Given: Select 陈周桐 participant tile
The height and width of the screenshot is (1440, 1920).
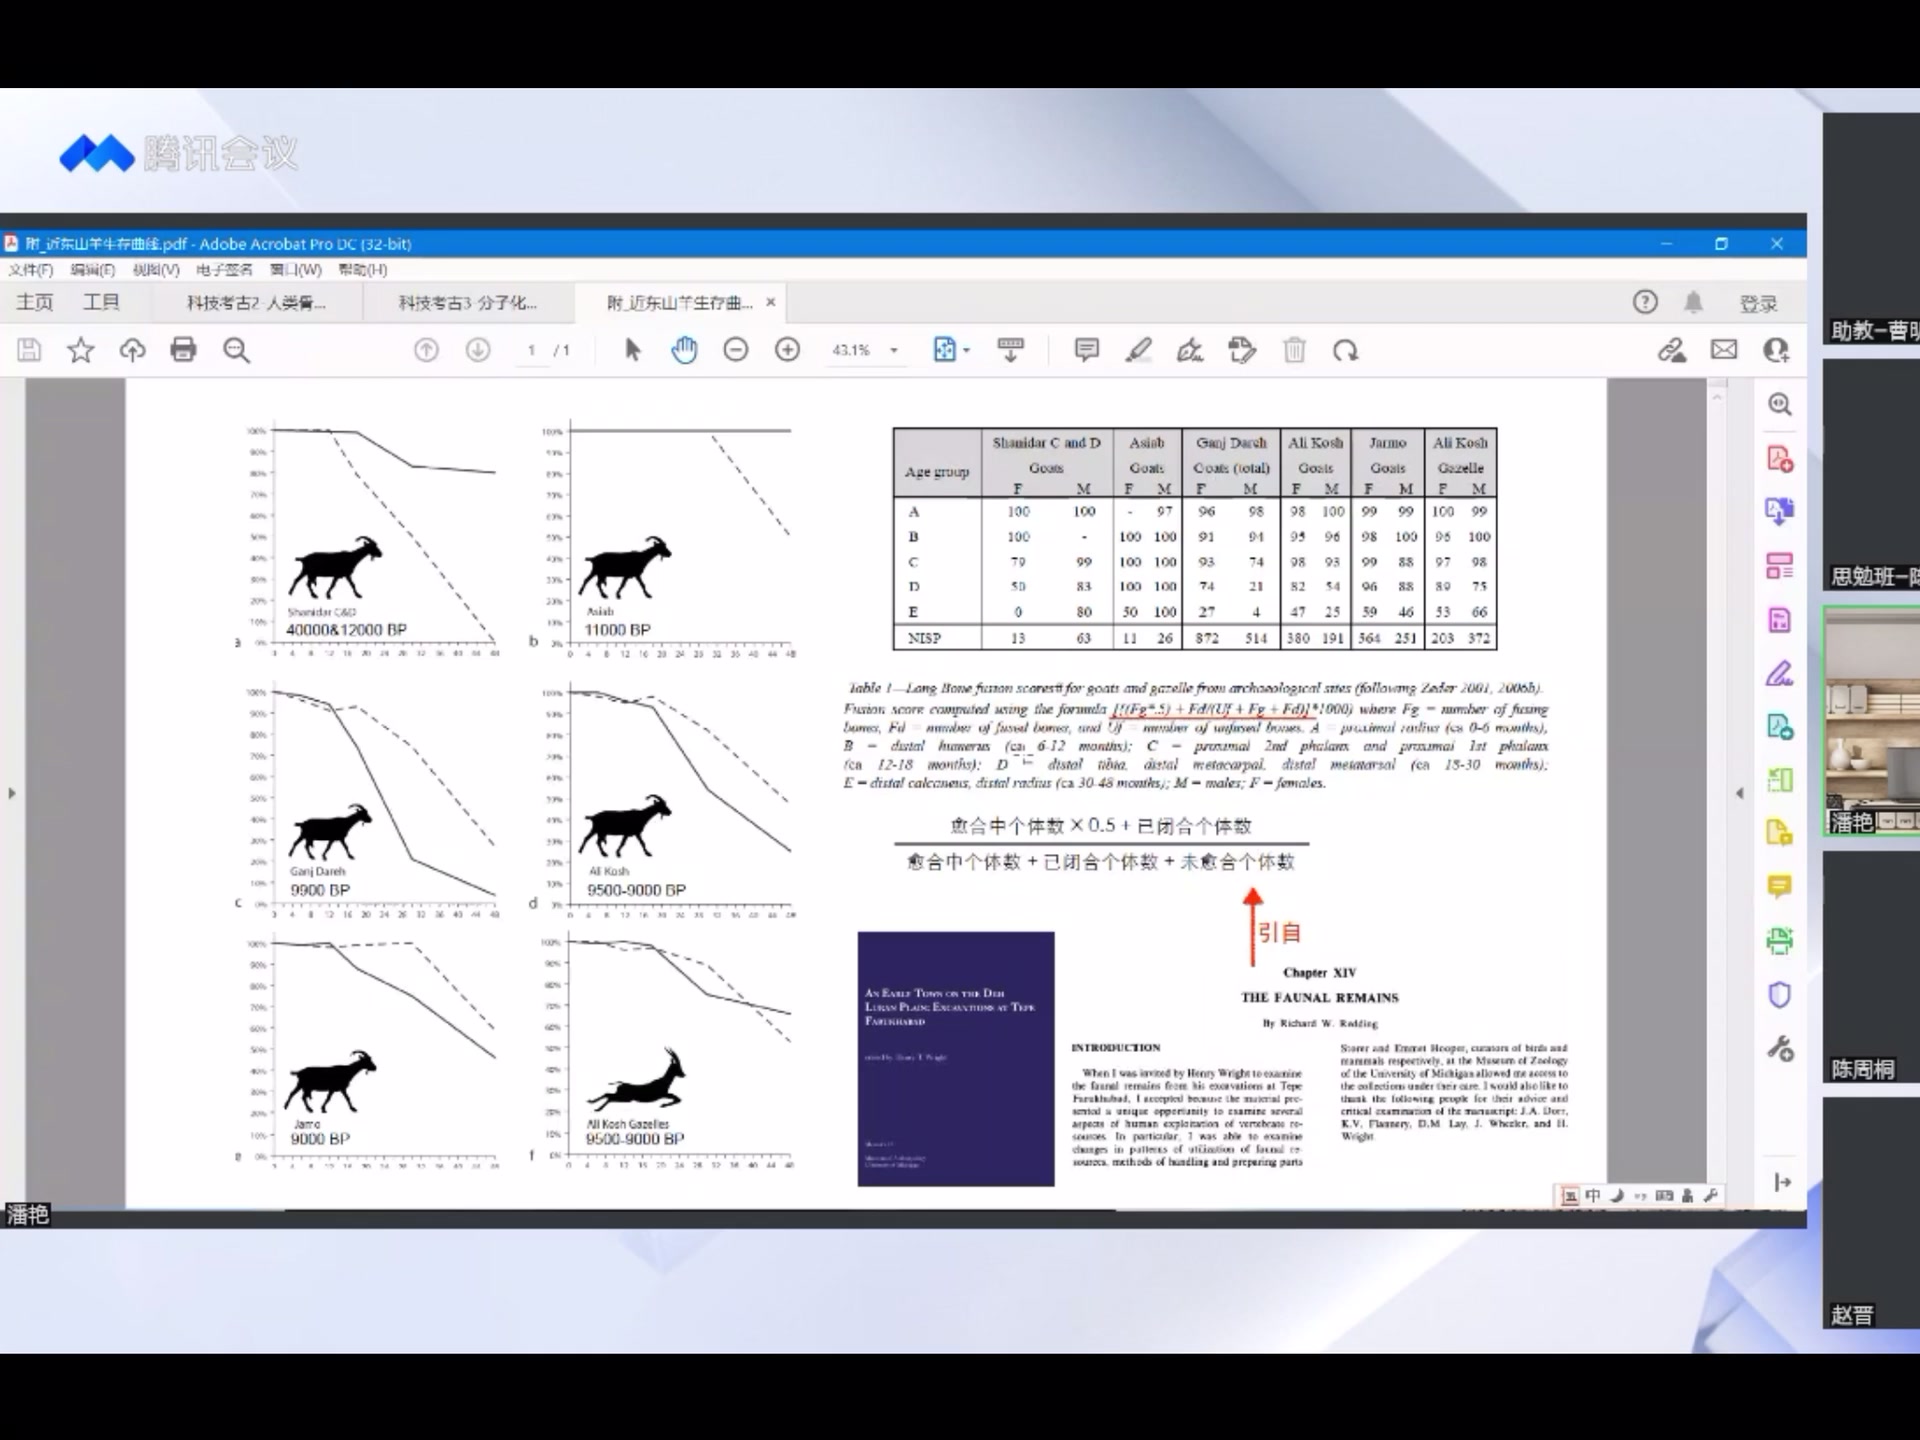Looking at the screenshot, I should [x=1872, y=968].
